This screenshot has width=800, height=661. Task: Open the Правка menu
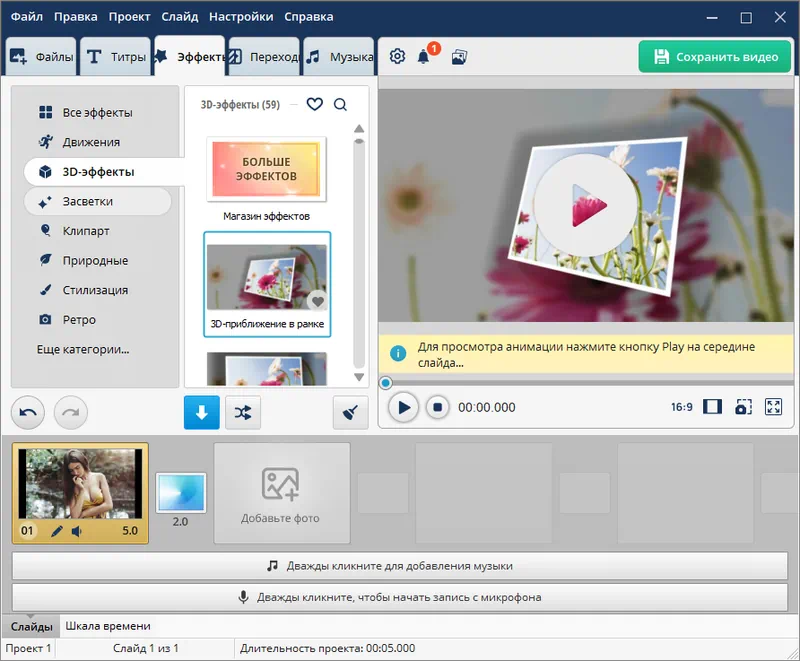pos(76,17)
